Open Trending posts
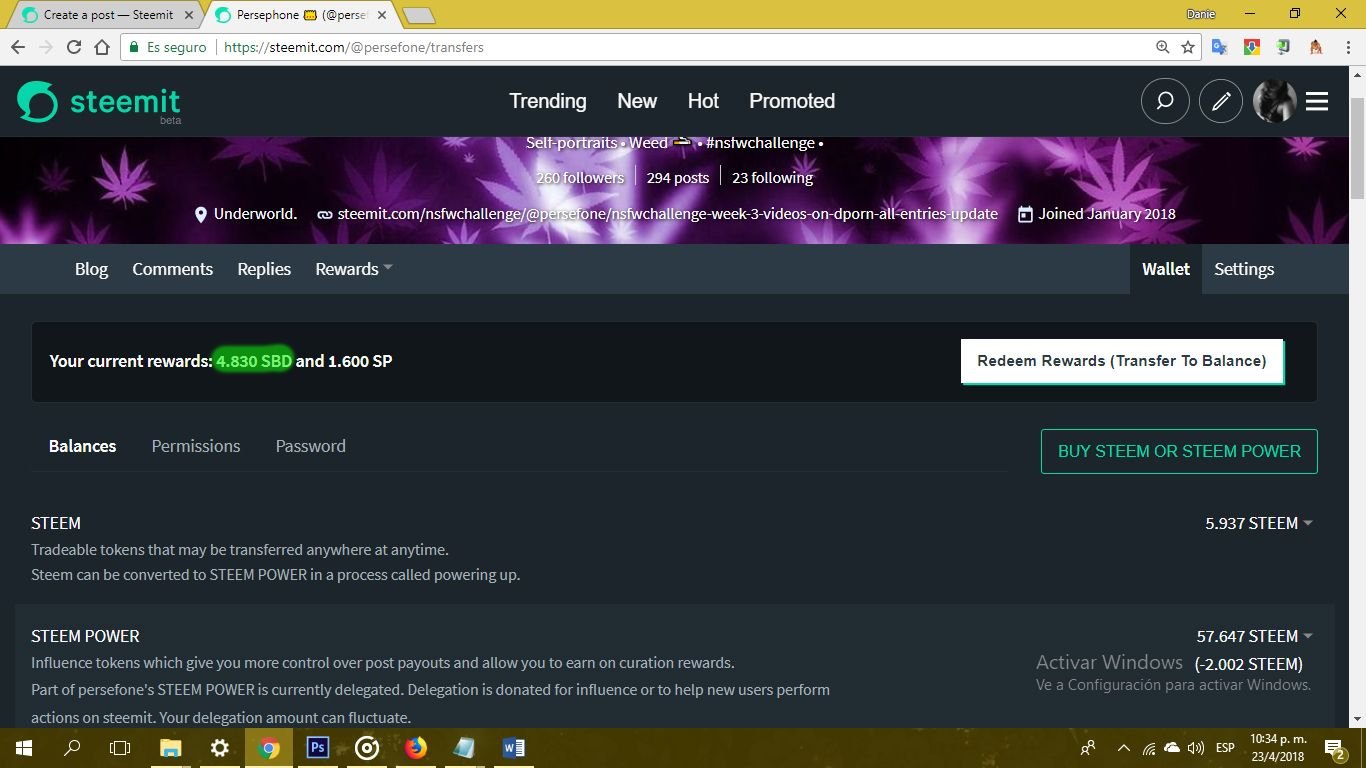 (548, 101)
